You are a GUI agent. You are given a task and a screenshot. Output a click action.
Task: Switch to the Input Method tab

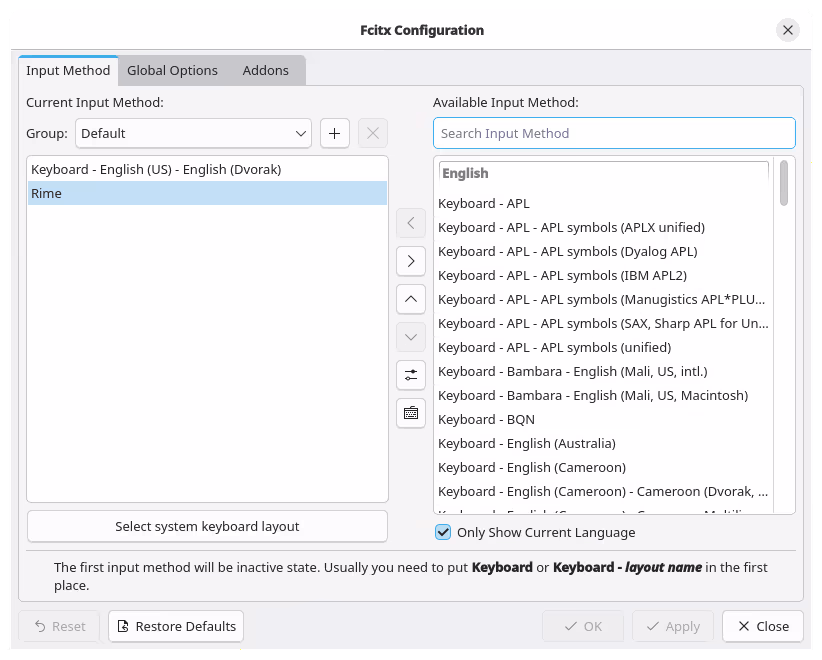(68, 70)
